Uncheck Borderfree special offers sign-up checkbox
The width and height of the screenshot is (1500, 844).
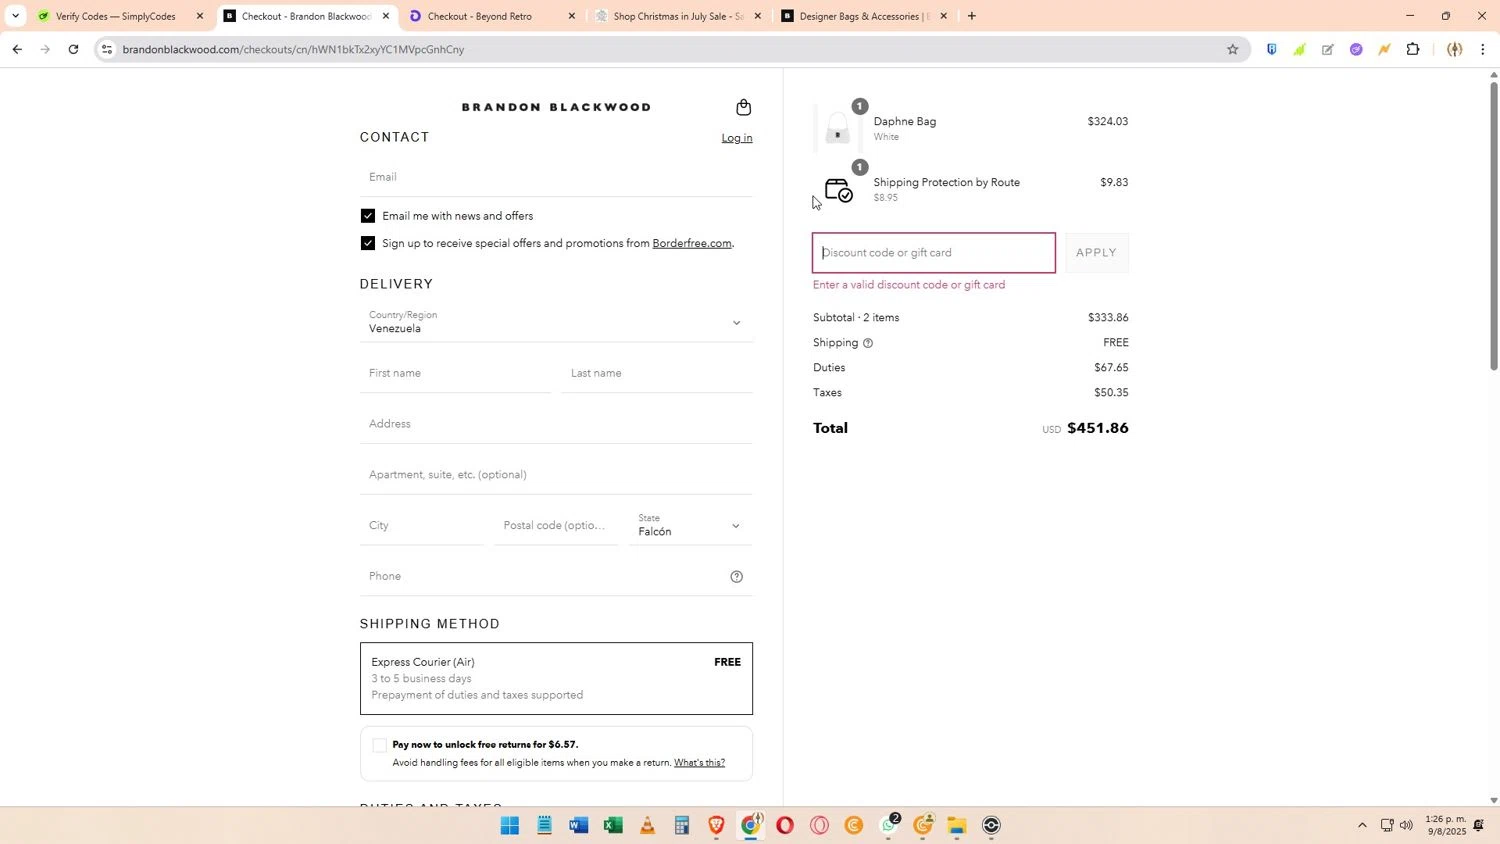coord(368,243)
